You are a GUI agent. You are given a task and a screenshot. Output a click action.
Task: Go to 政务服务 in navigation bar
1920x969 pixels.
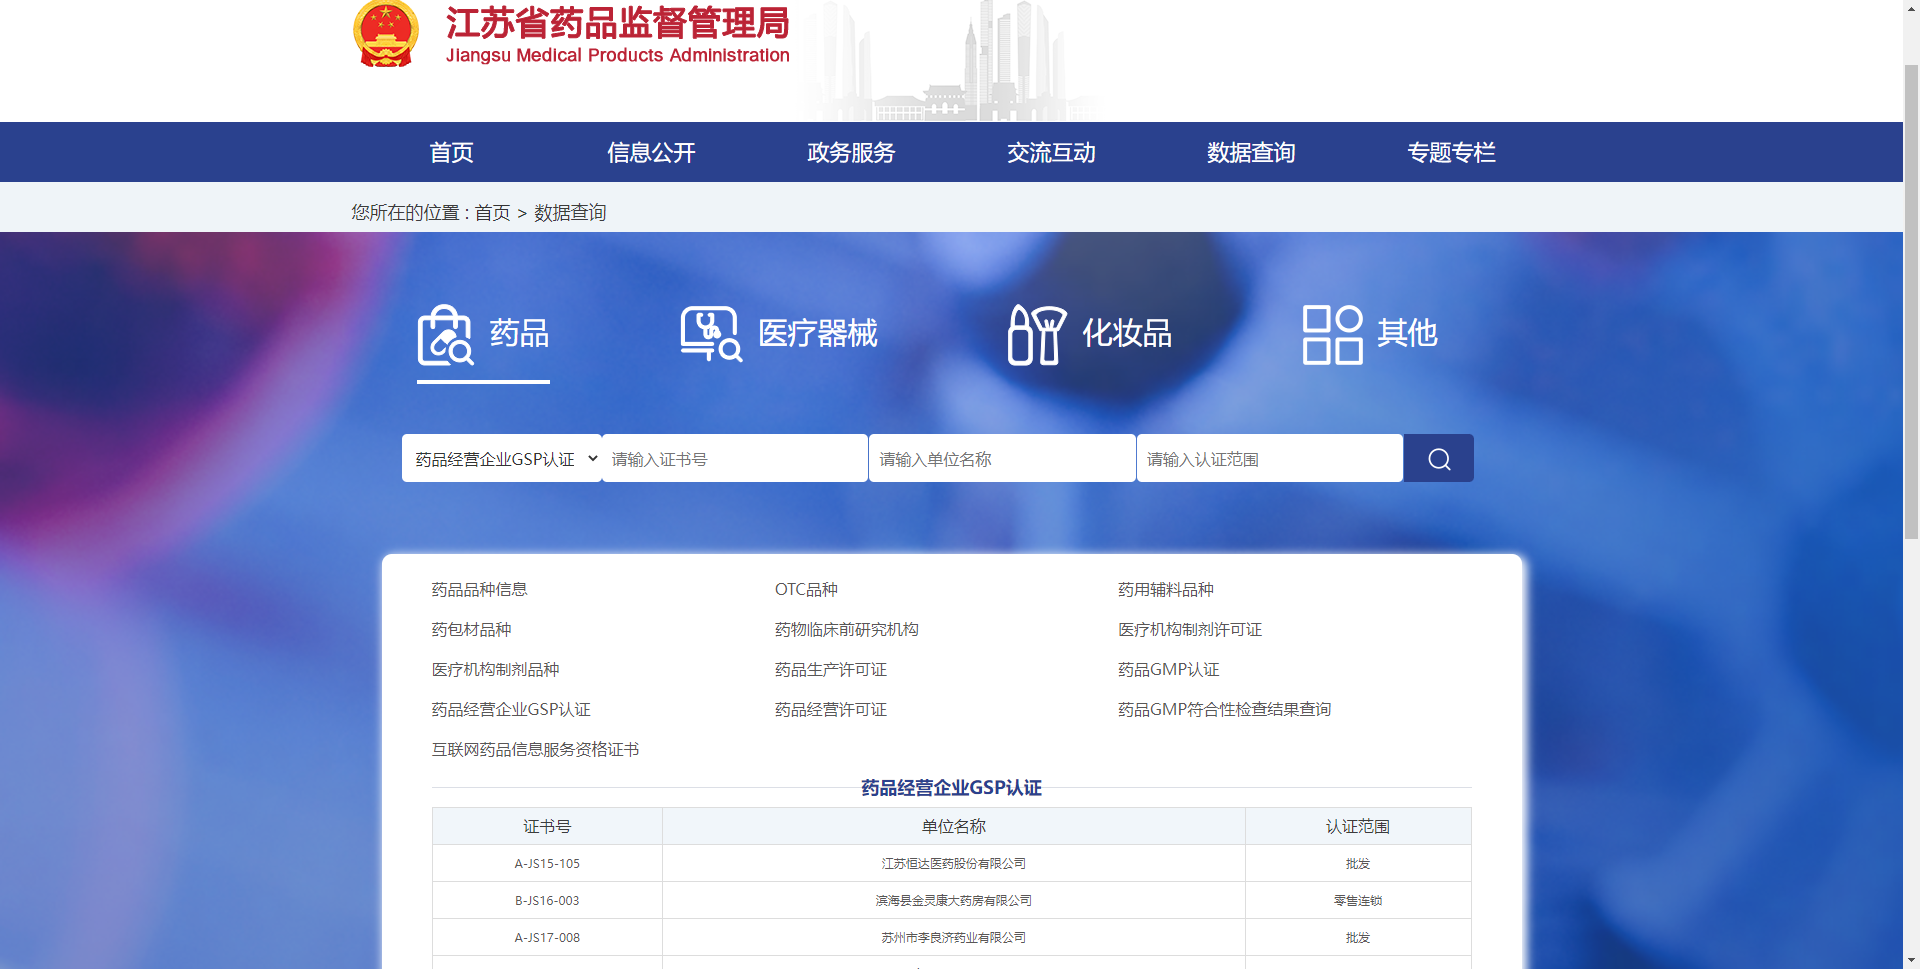[851, 153]
